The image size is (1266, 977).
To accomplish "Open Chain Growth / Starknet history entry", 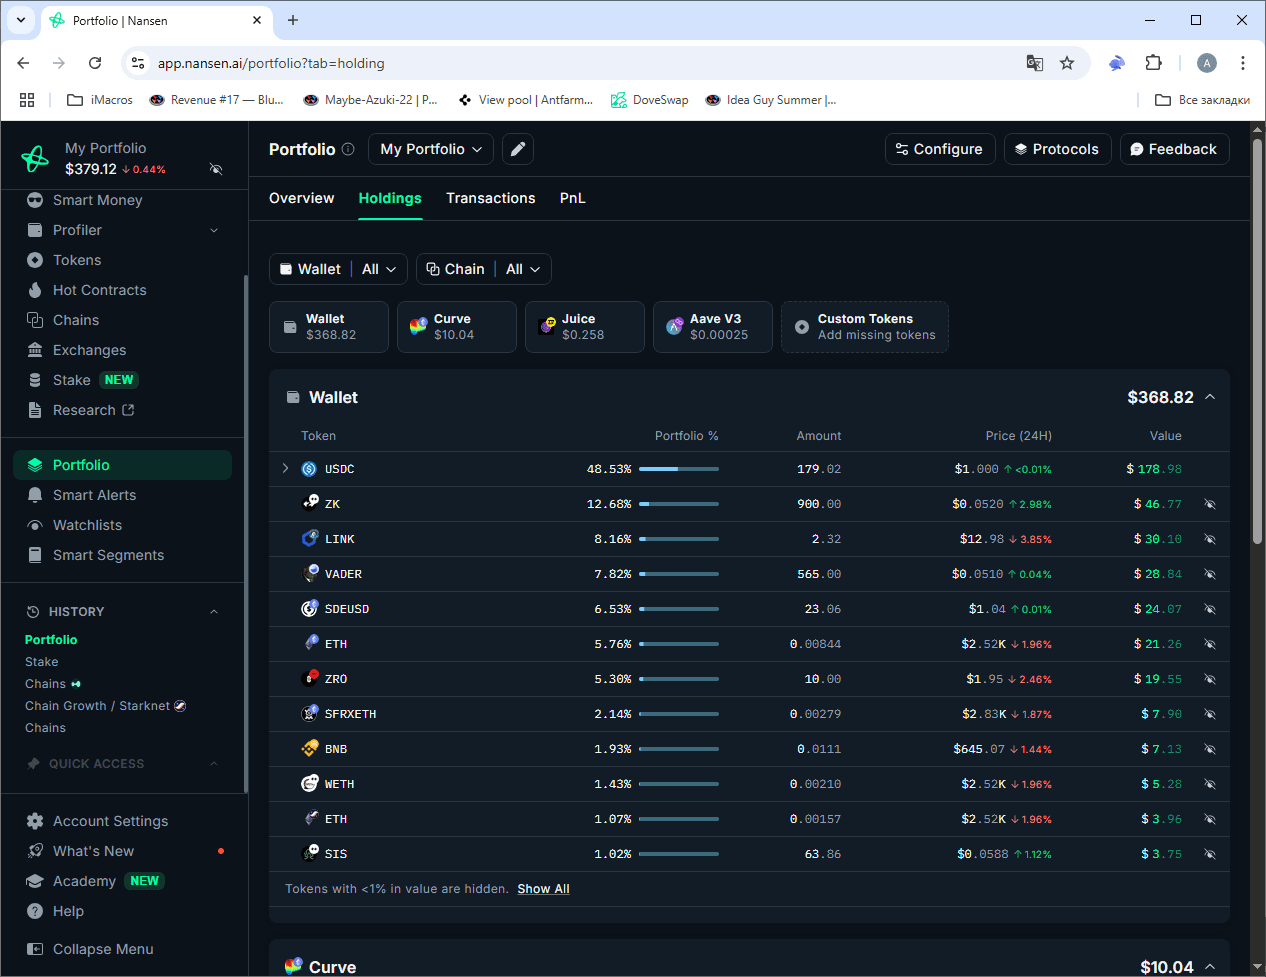I will click(x=106, y=706).
